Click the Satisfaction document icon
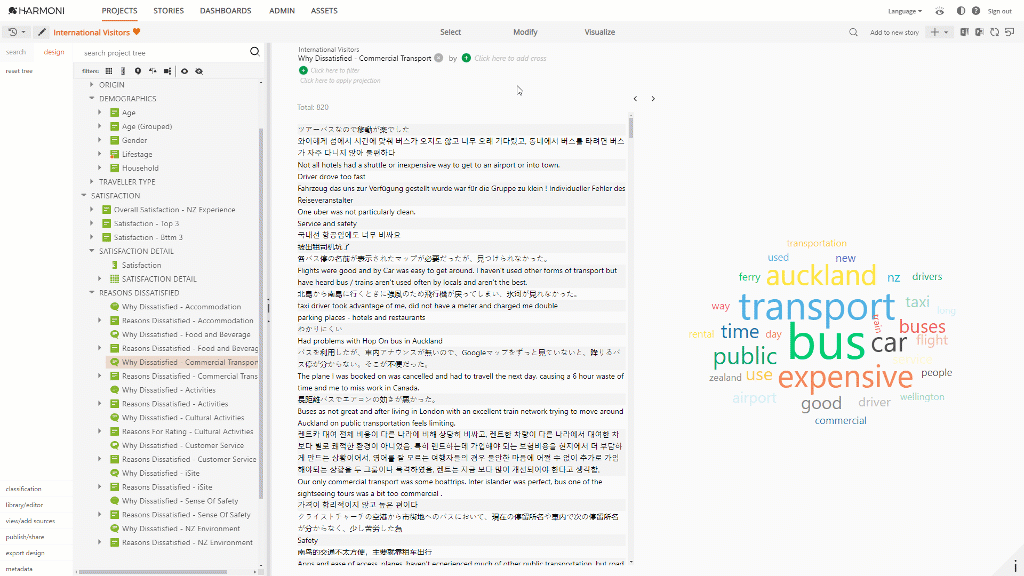1024x576 pixels. [x=114, y=265]
